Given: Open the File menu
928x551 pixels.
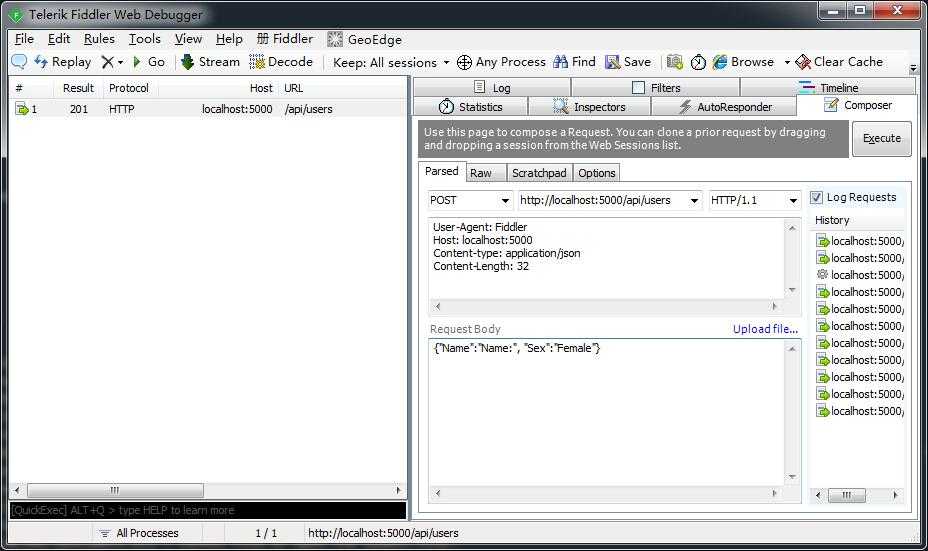Looking at the screenshot, I should tap(24, 39).
